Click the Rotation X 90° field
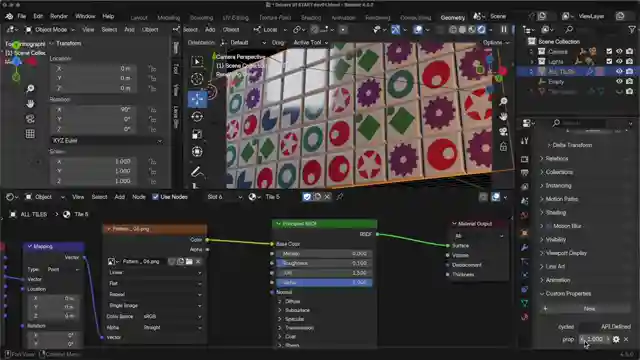Screen dimensions: 640x360 pyautogui.click(x=93, y=109)
